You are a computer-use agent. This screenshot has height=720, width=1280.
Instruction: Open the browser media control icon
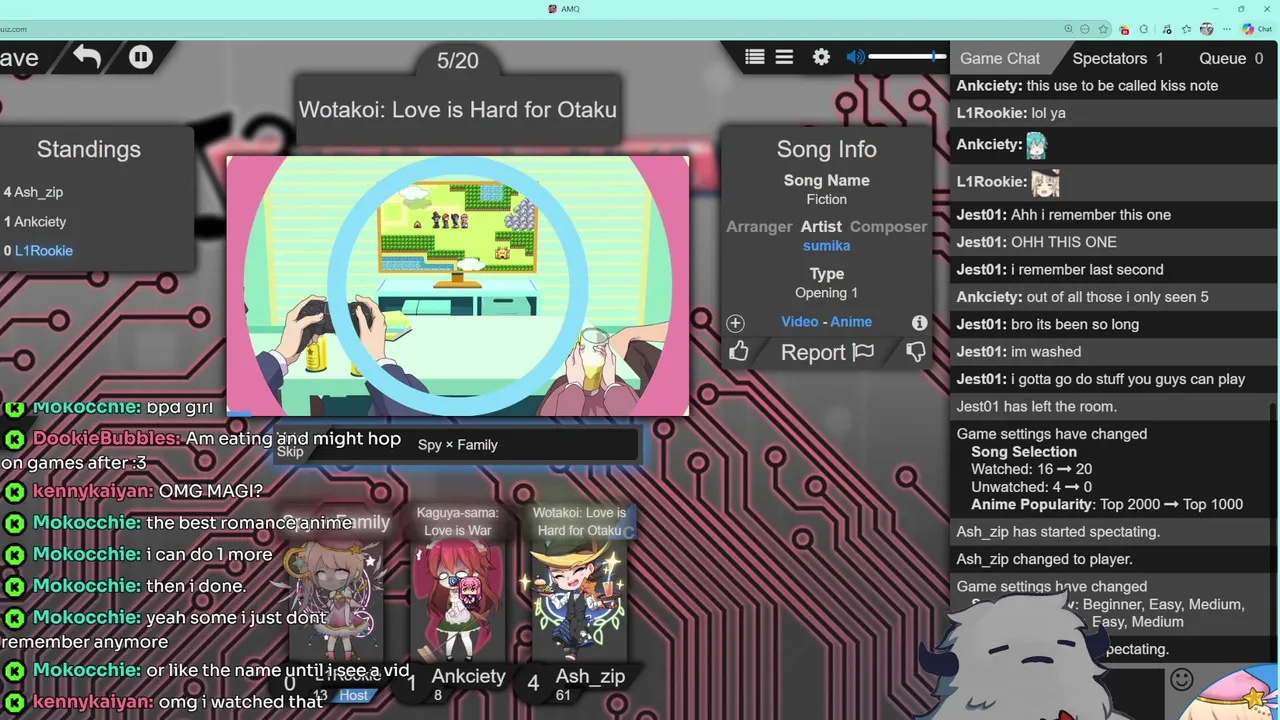click(x=1167, y=29)
